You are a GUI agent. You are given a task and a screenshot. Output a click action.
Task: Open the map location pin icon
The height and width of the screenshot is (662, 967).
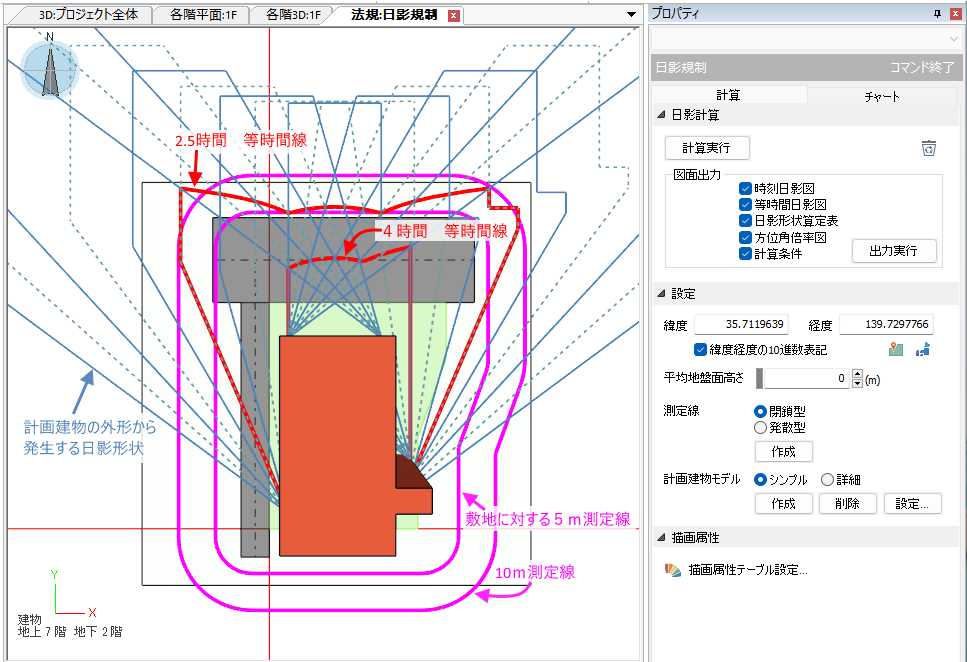click(896, 349)
